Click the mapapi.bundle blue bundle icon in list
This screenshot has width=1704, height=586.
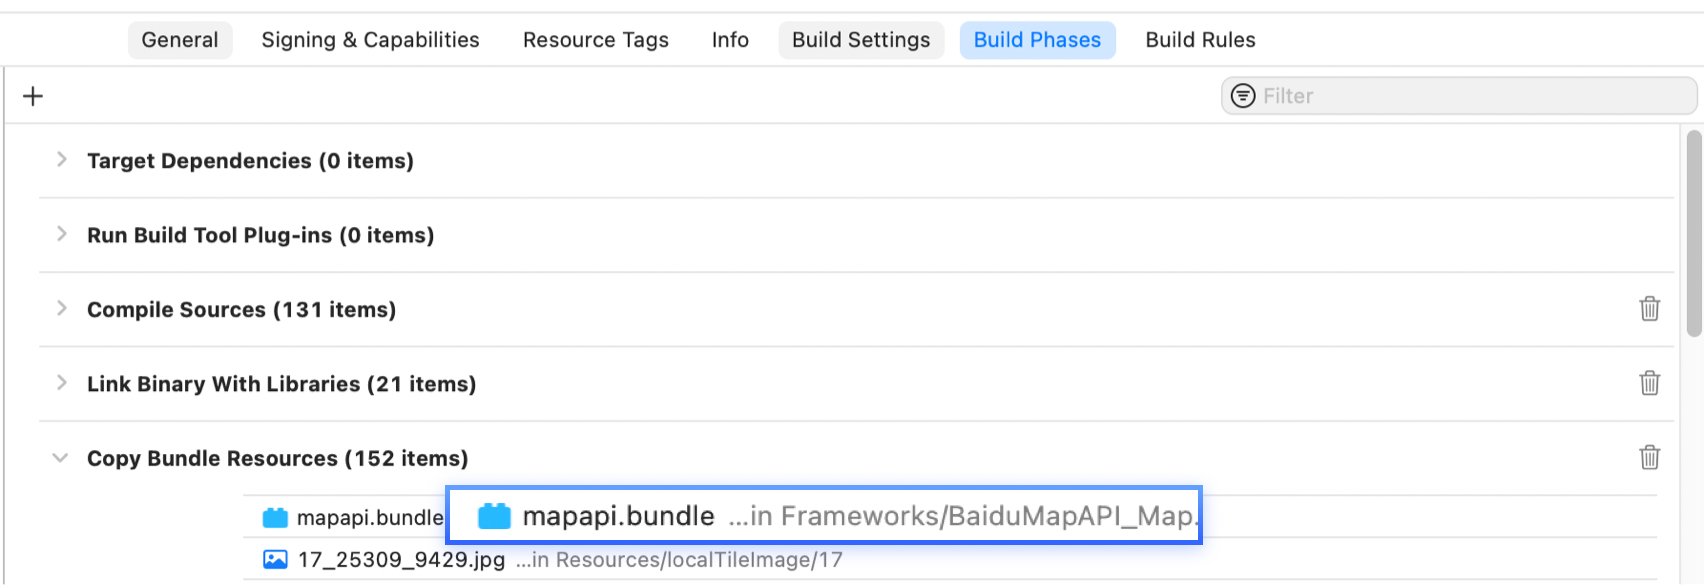pyautogui.click(x=275, y=518)
